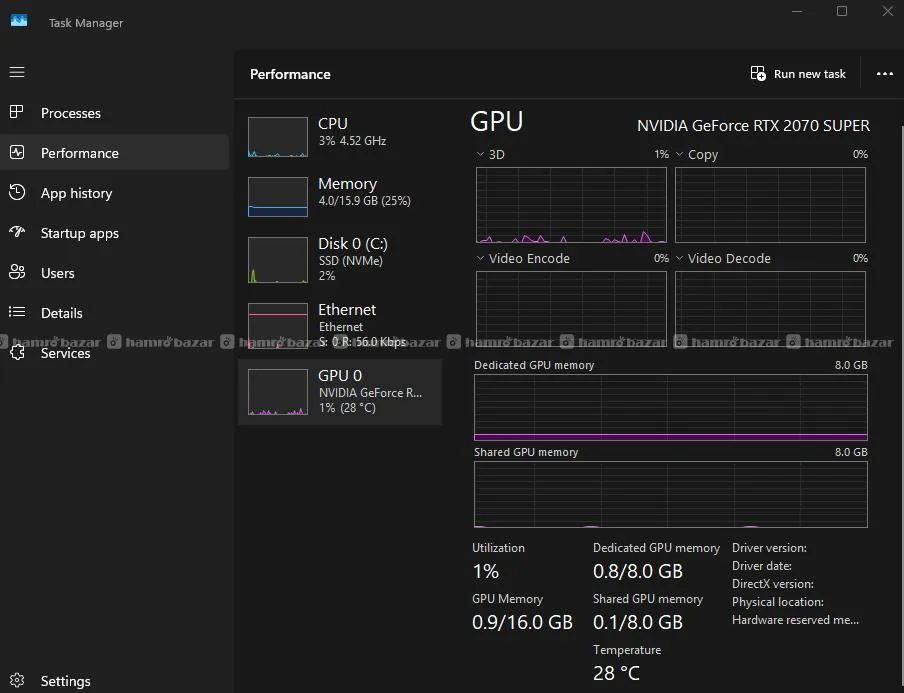This screenshot has height=693, width=904.
Task: Click the Copy engine graph
Action: click(770, 205)
